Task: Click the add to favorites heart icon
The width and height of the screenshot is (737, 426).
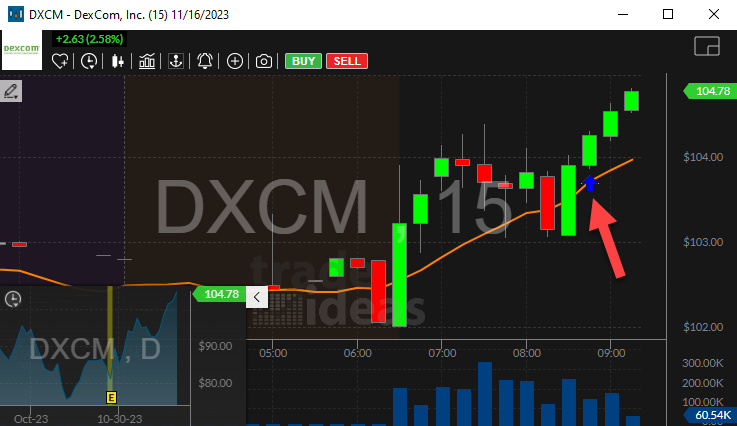Action: click(61, 61)
